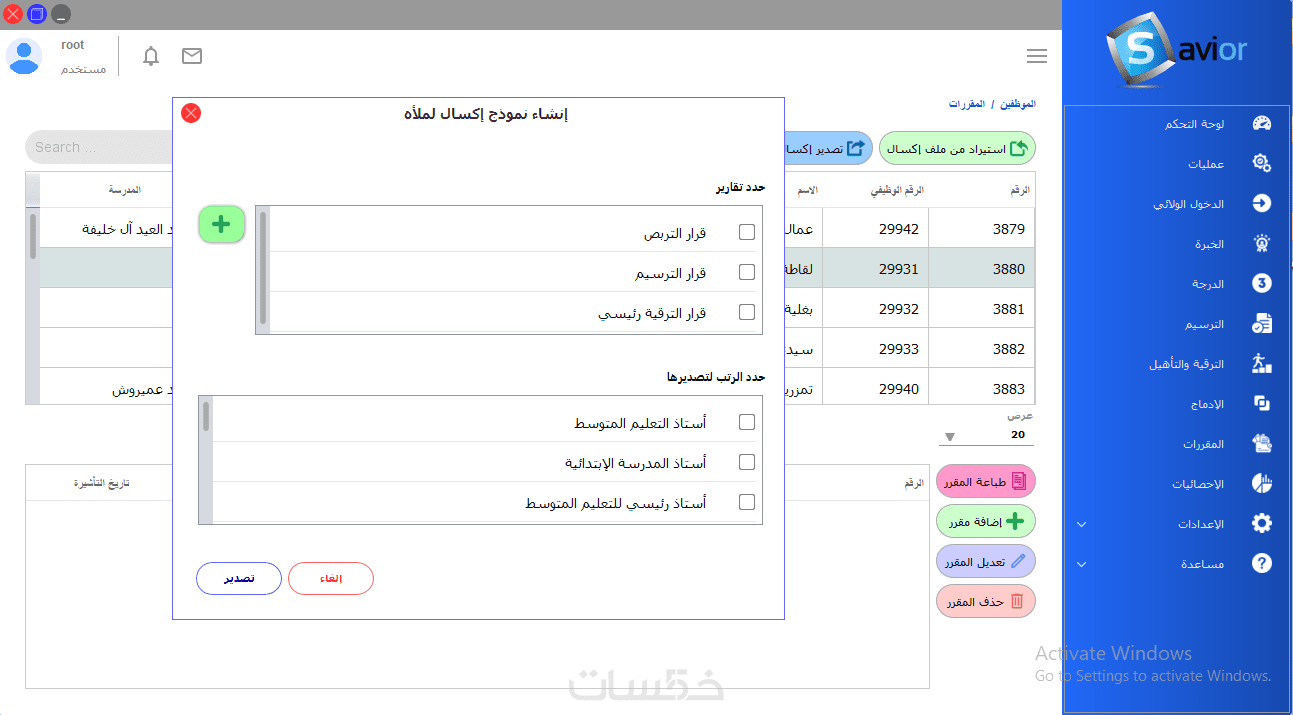Expand the الإعدادات sidebar submenu chevron

coord(1081,524)
